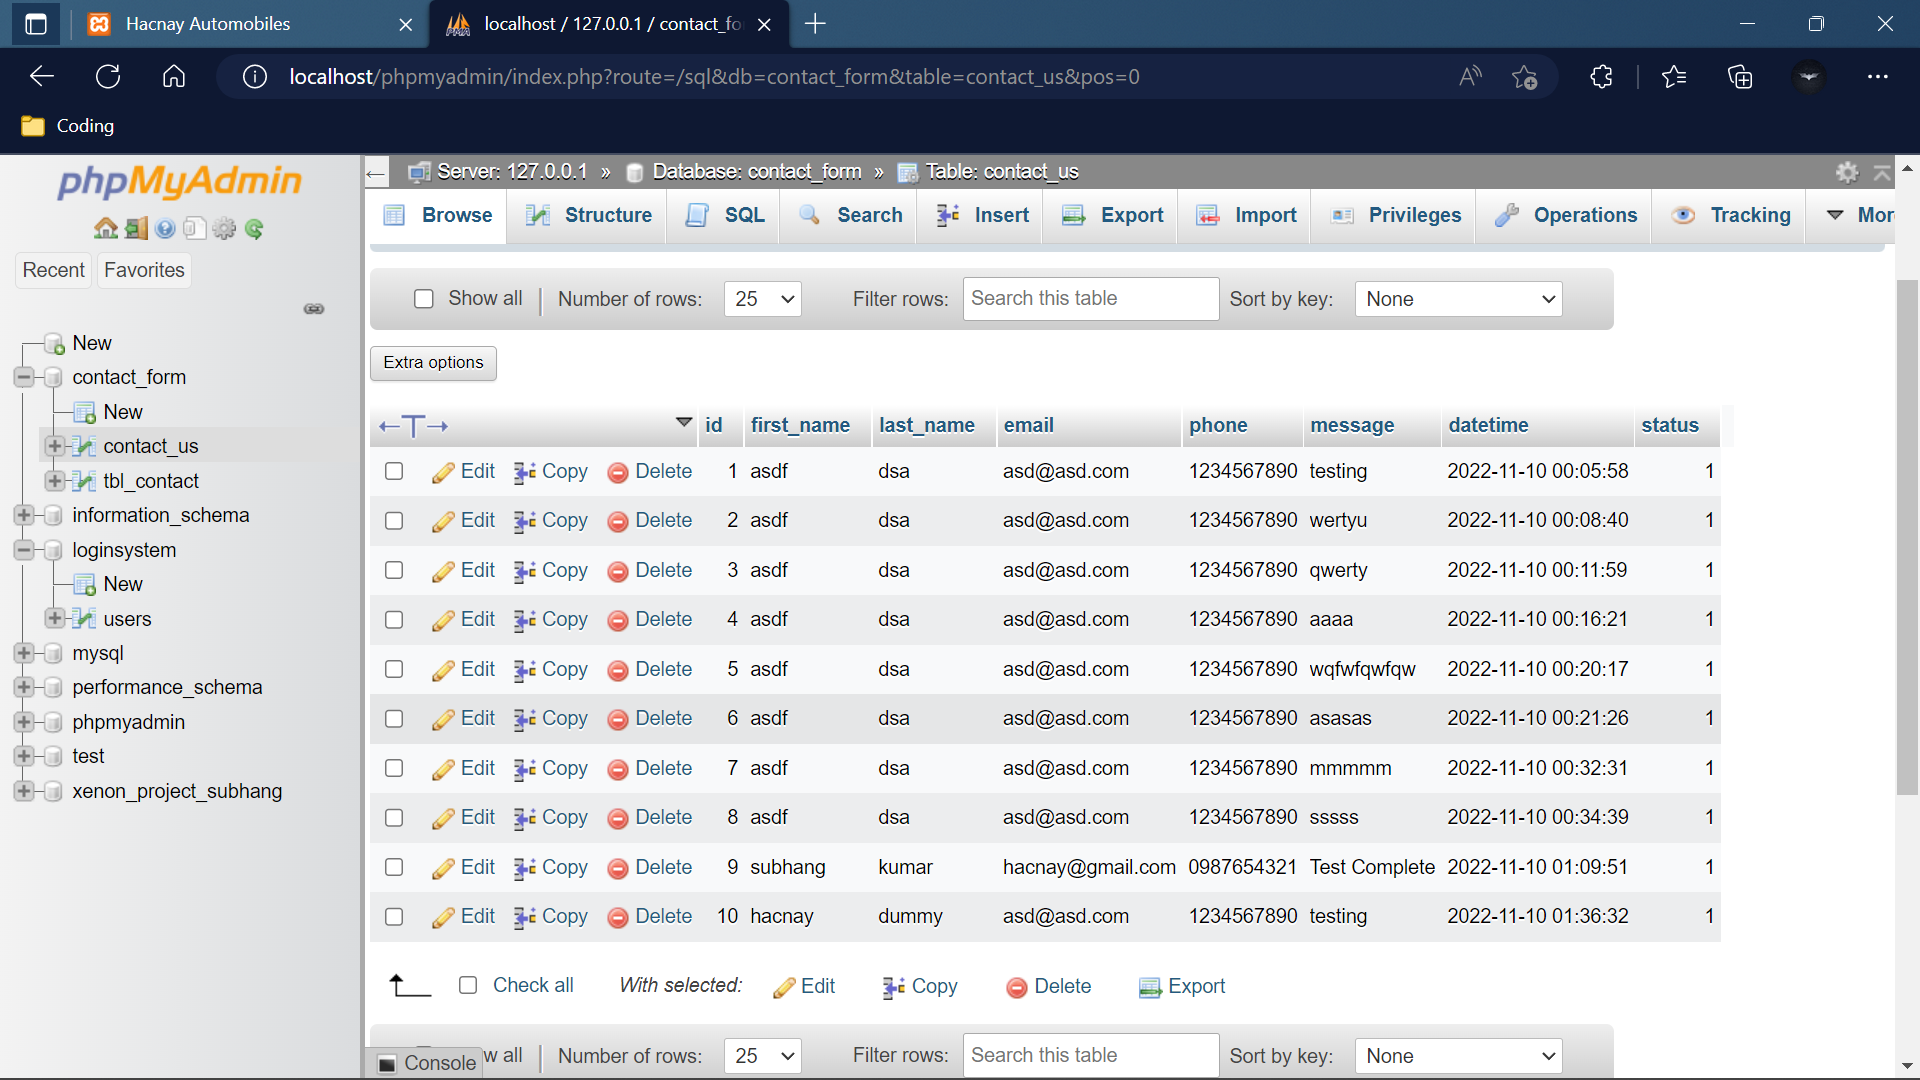1920x1080 pixels.
Task: Click the Extra options button
Action: pyautogui.click(x=433, y=362)
